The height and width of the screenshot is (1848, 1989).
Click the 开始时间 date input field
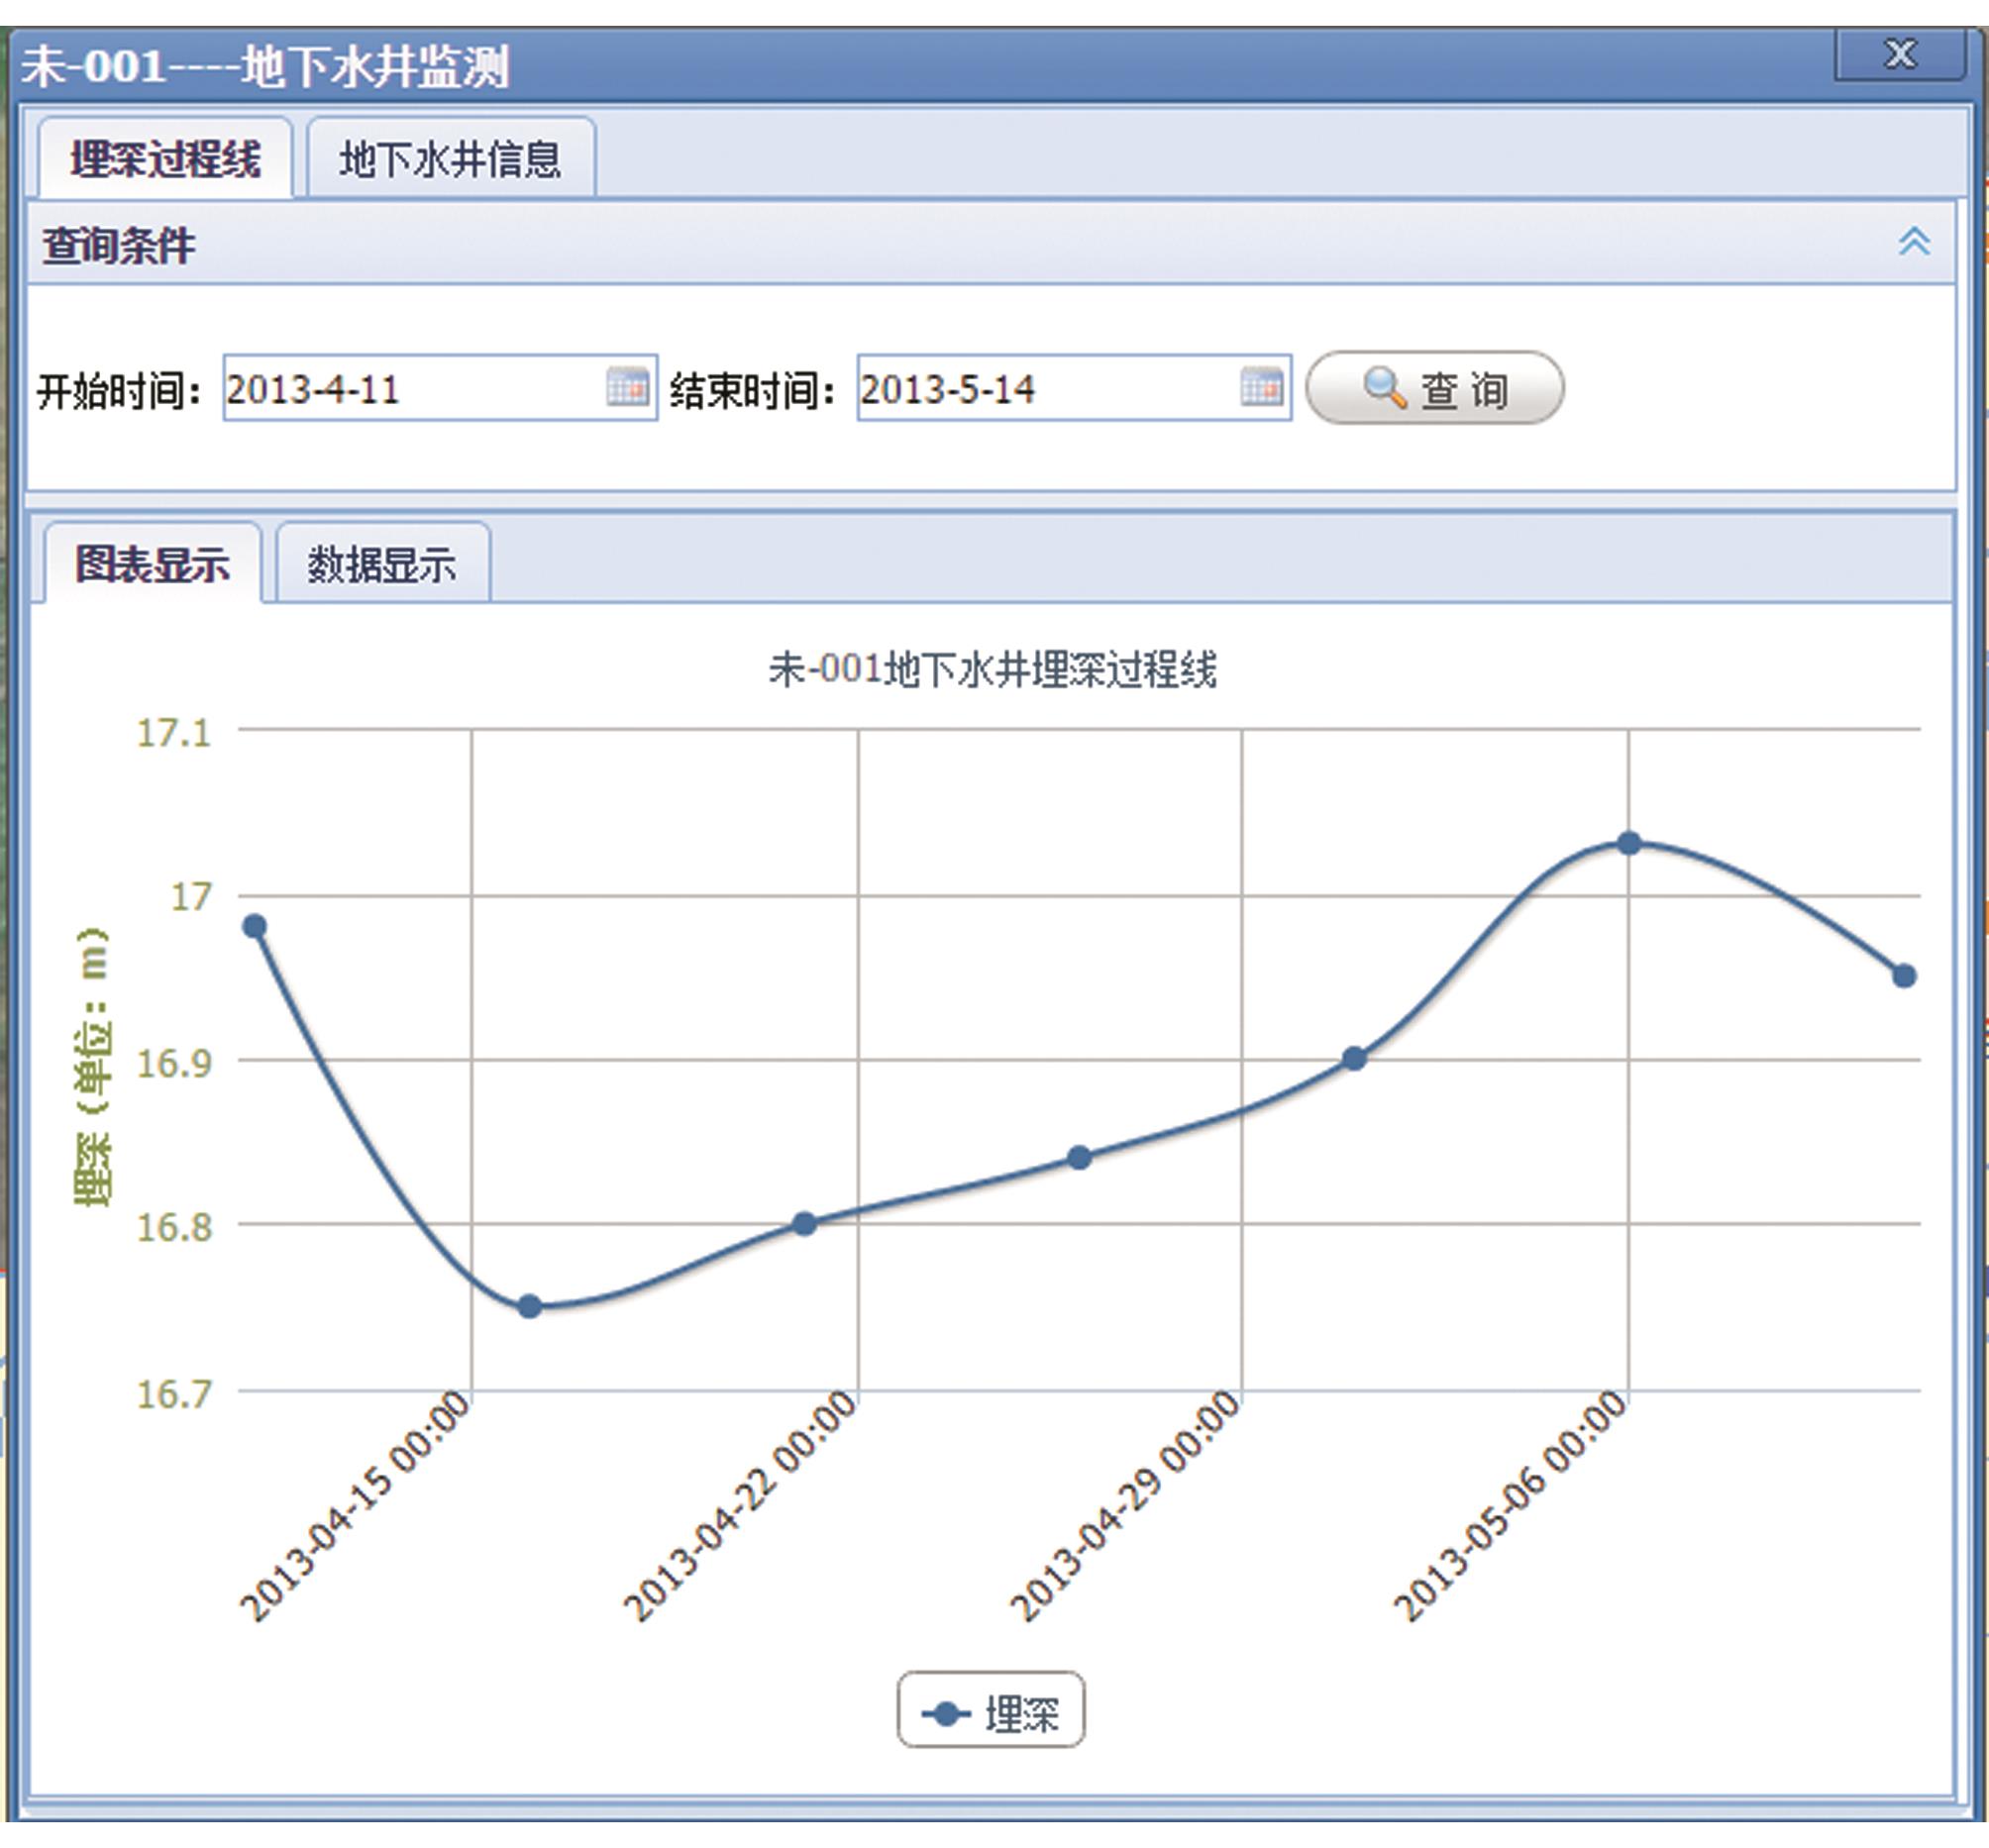[x=410, y=388]
